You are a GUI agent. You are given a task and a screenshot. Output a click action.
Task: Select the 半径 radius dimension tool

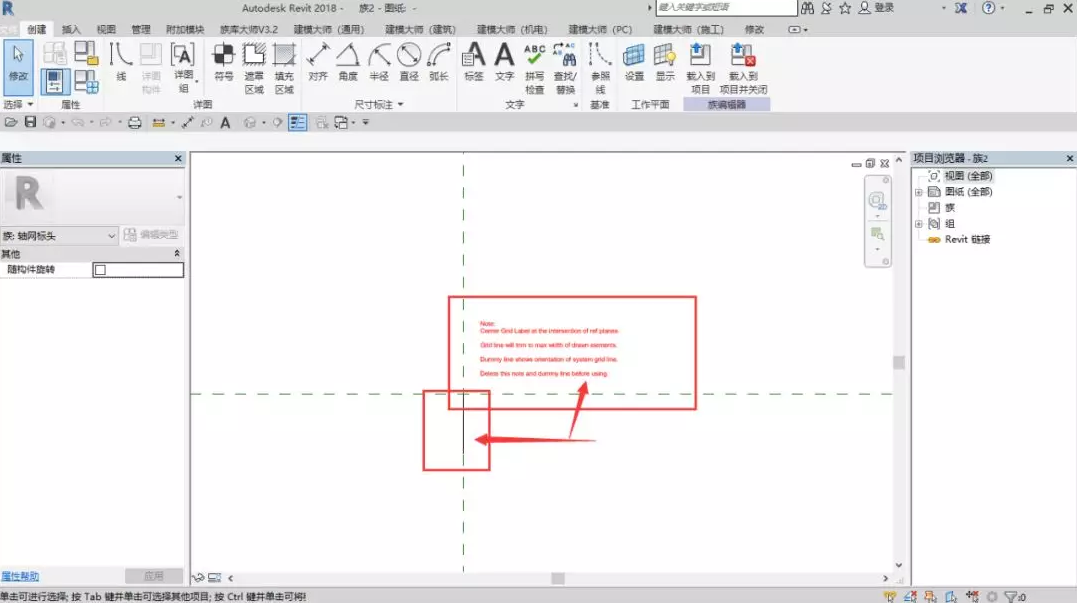(379, 61)
